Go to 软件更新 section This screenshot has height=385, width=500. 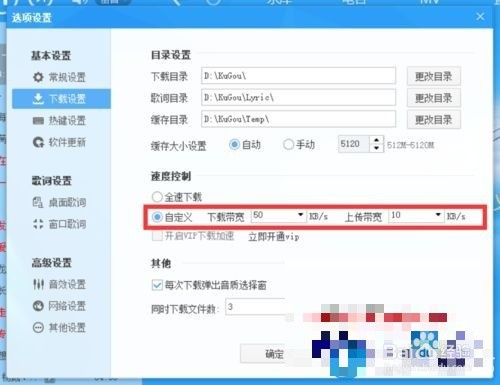pos(67,142)
